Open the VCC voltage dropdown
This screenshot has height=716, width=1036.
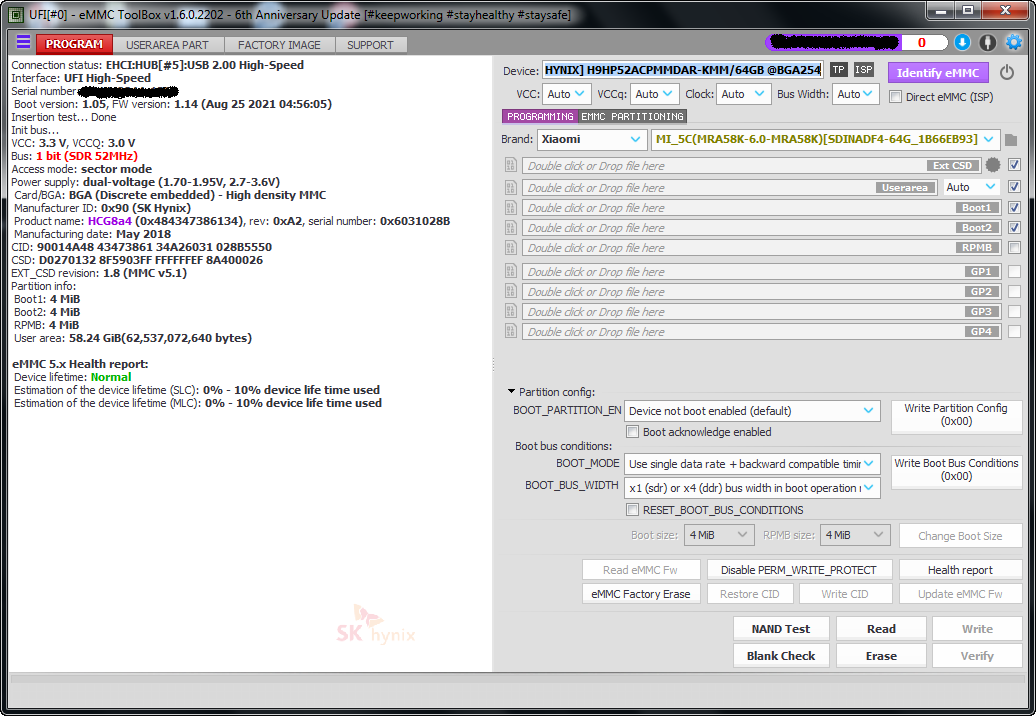[566, 94]
